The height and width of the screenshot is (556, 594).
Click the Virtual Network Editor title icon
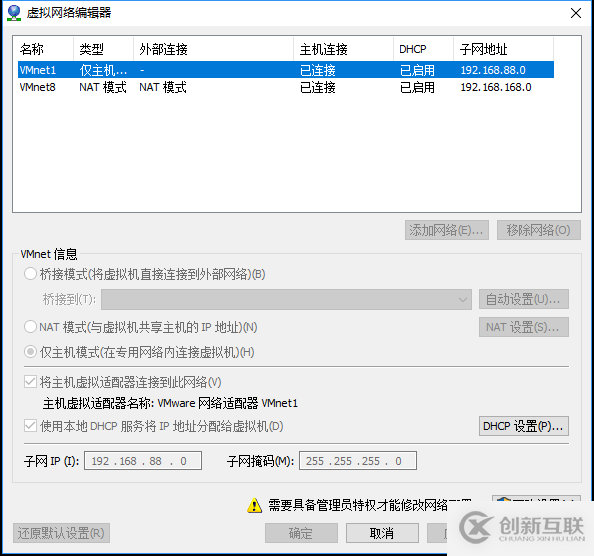point(14,13)
